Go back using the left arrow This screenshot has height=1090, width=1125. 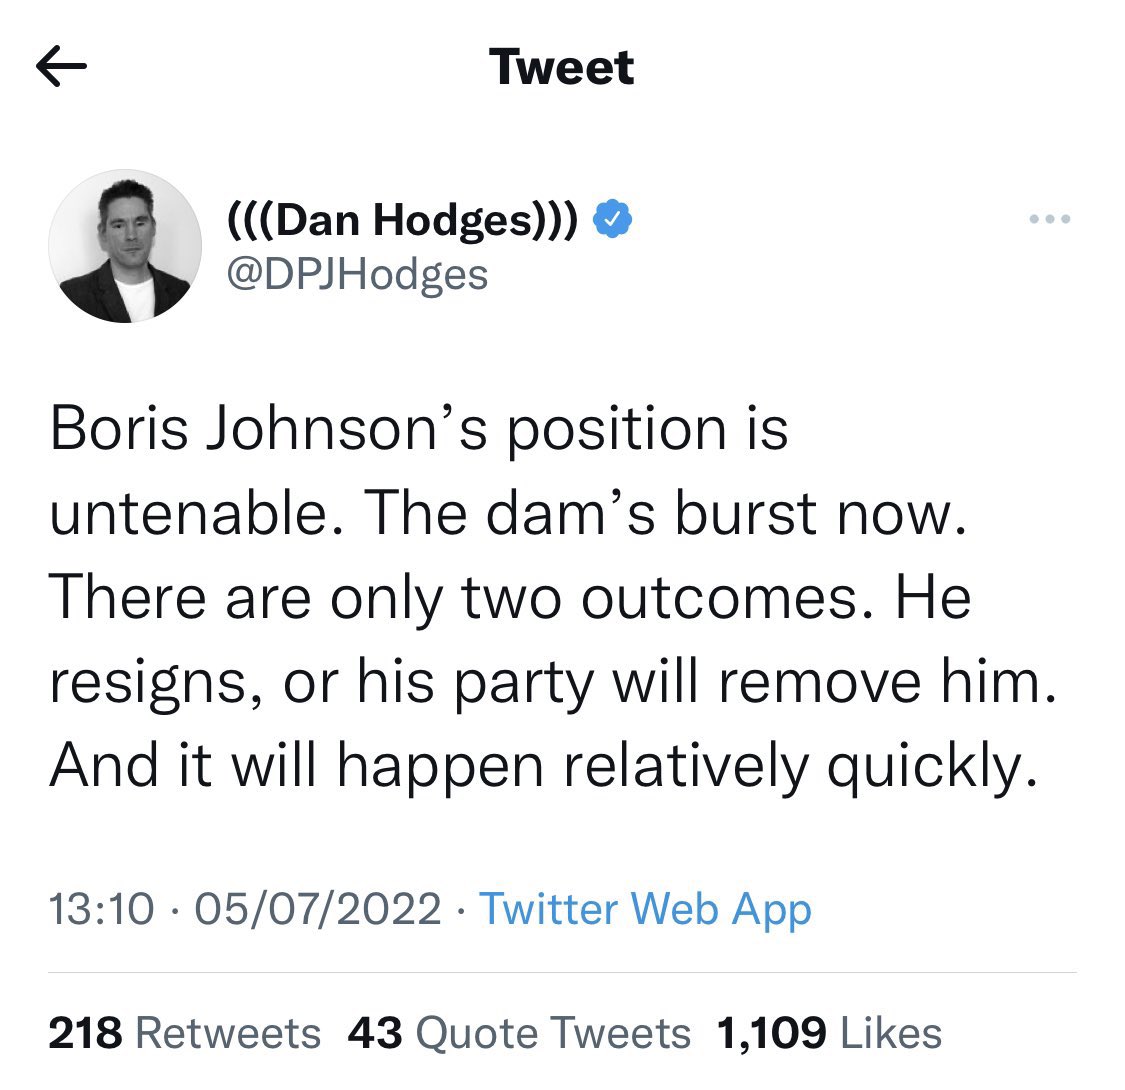click(61, 68)
